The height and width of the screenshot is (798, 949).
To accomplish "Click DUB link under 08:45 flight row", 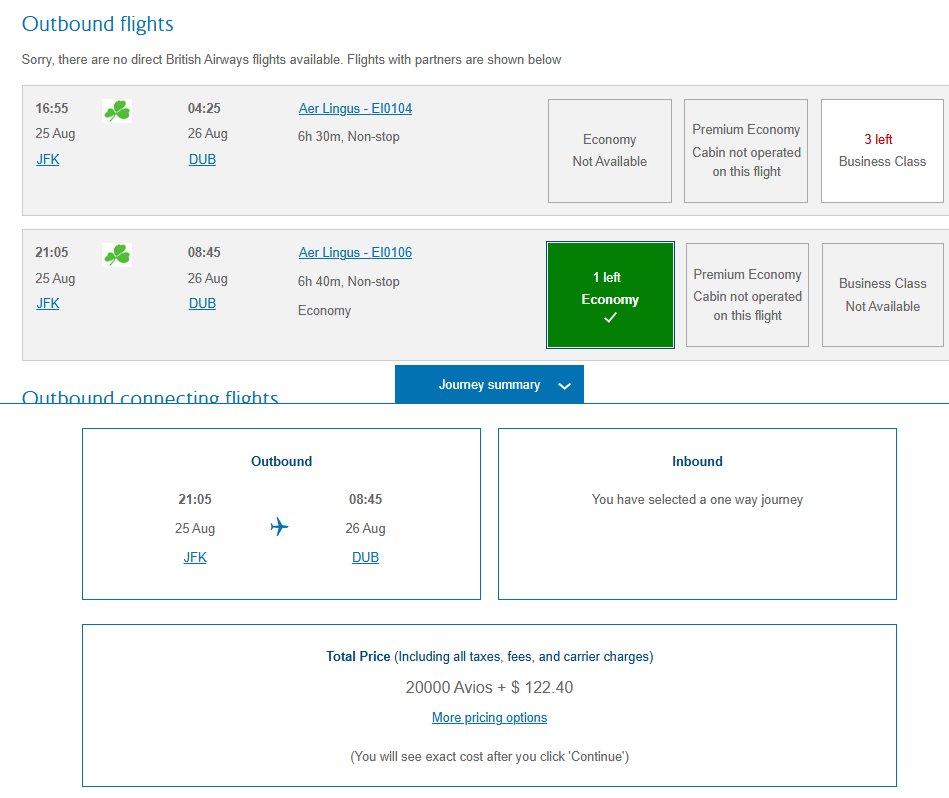I will tap(202, 303).
